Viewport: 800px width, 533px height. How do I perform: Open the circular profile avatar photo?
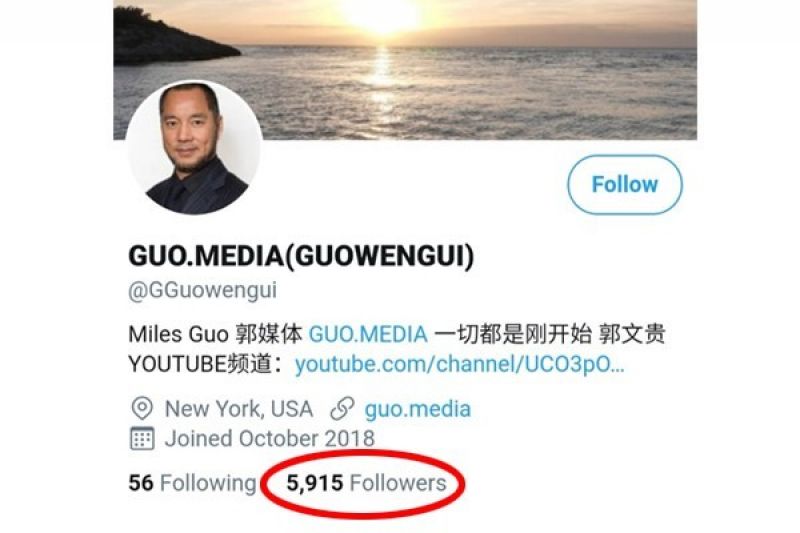(194, 147)
